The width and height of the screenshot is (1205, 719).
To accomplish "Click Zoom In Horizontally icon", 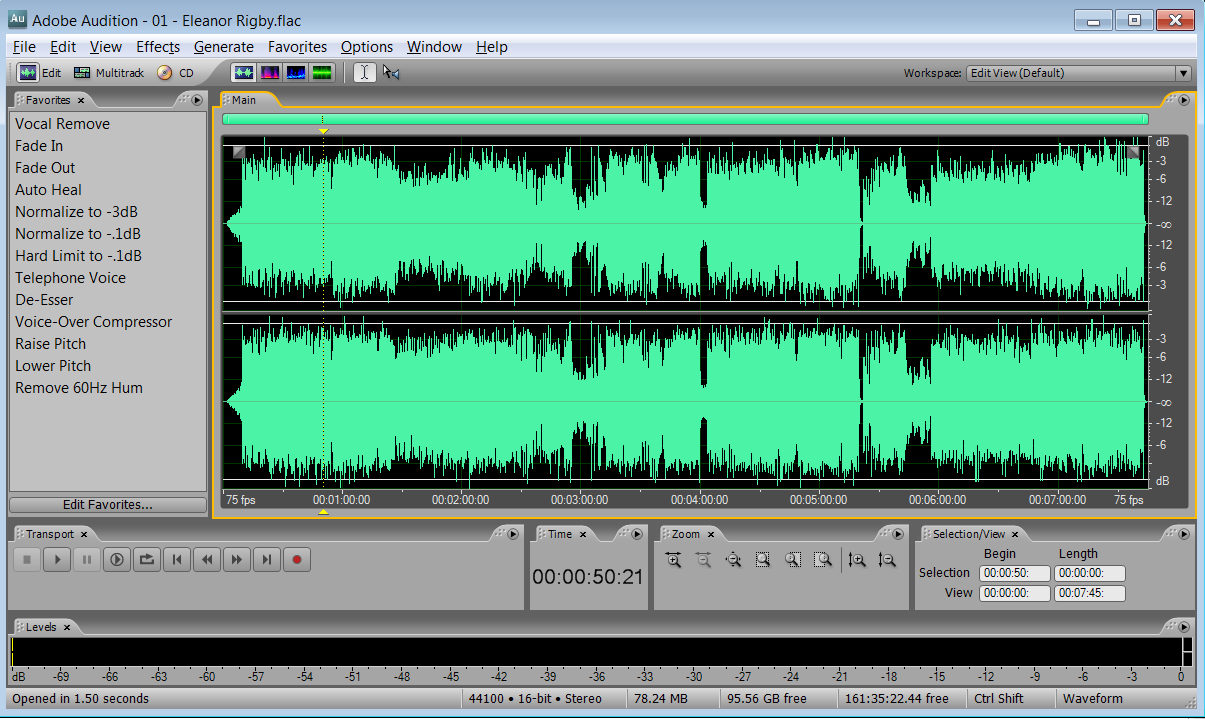I will (673, 560).
